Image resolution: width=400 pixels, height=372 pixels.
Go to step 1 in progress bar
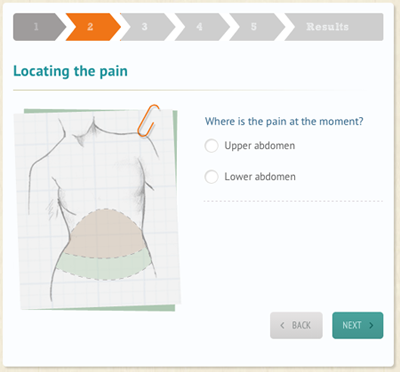38,27
